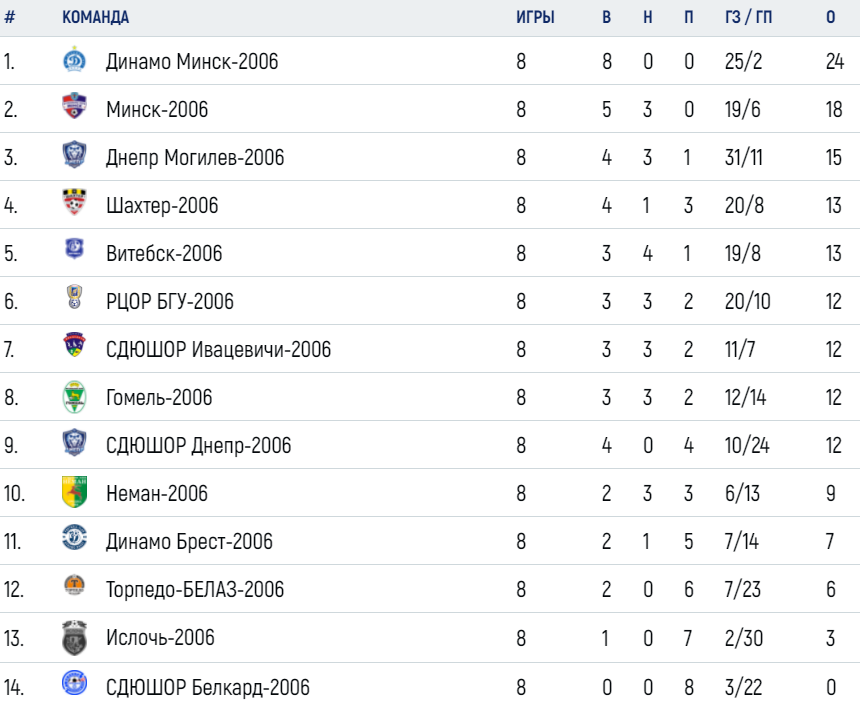This screenshot has width=860, height=707.
Task: Click the Шахтер-2006 team emblem
Action: (x=74, y=202)
